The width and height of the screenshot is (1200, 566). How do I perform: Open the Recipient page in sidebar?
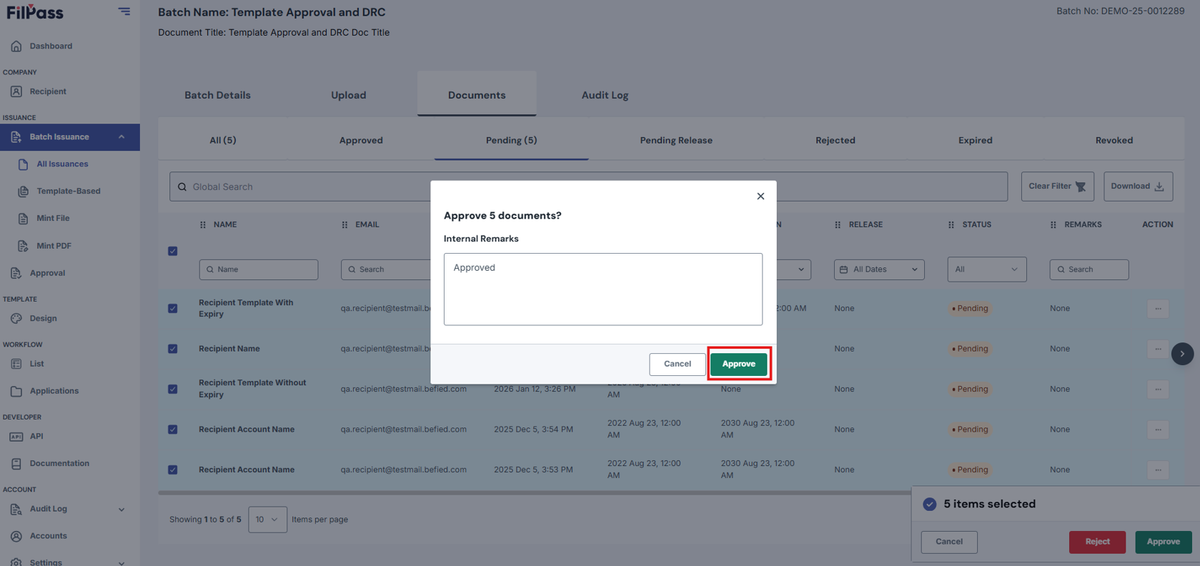point(47,91)
